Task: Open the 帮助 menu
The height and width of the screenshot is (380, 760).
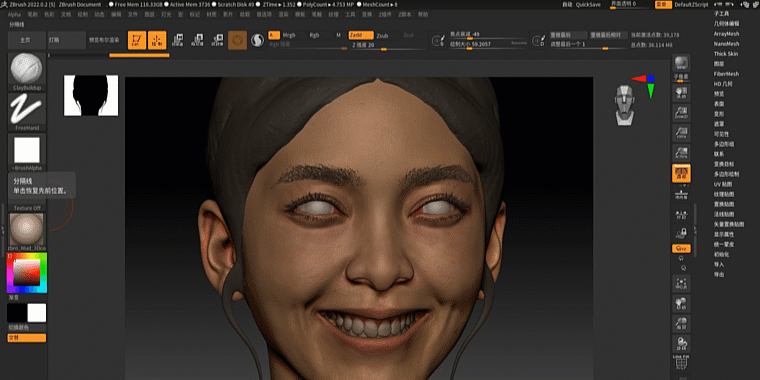Action: coord(423,15)
